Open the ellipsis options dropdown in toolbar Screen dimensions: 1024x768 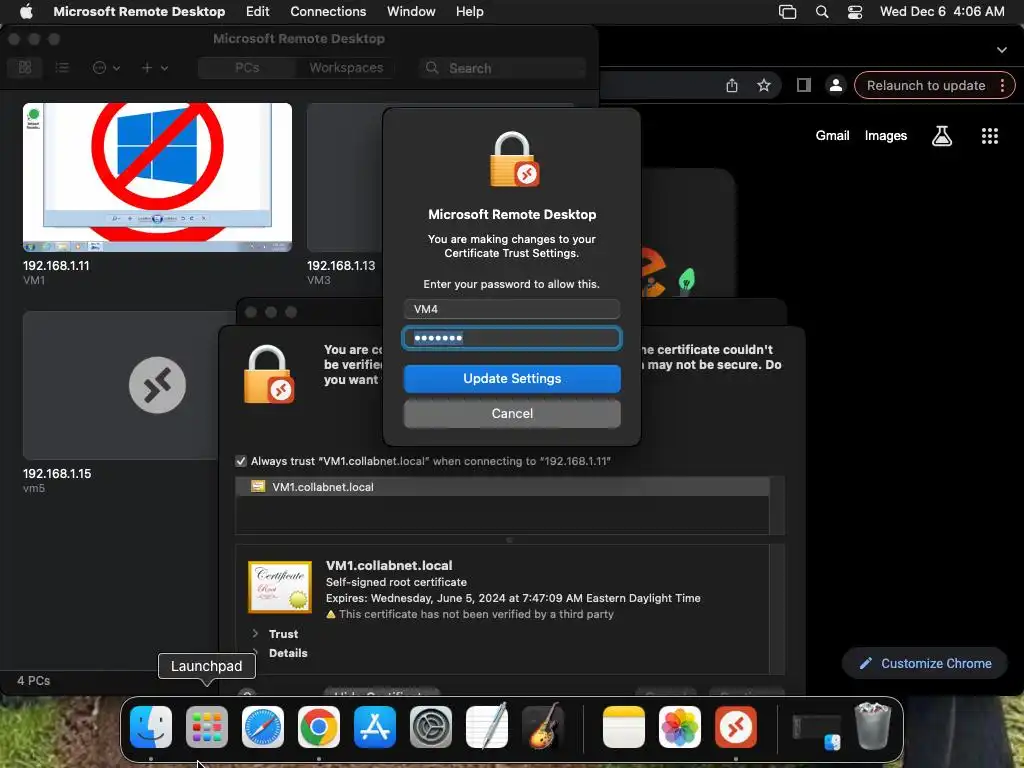coord(106,67)
